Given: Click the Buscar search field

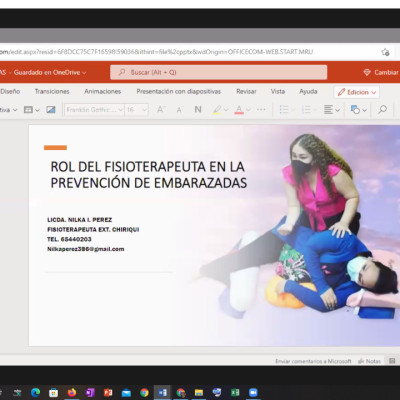Looking at the screenshot, I should pos(219,72).
